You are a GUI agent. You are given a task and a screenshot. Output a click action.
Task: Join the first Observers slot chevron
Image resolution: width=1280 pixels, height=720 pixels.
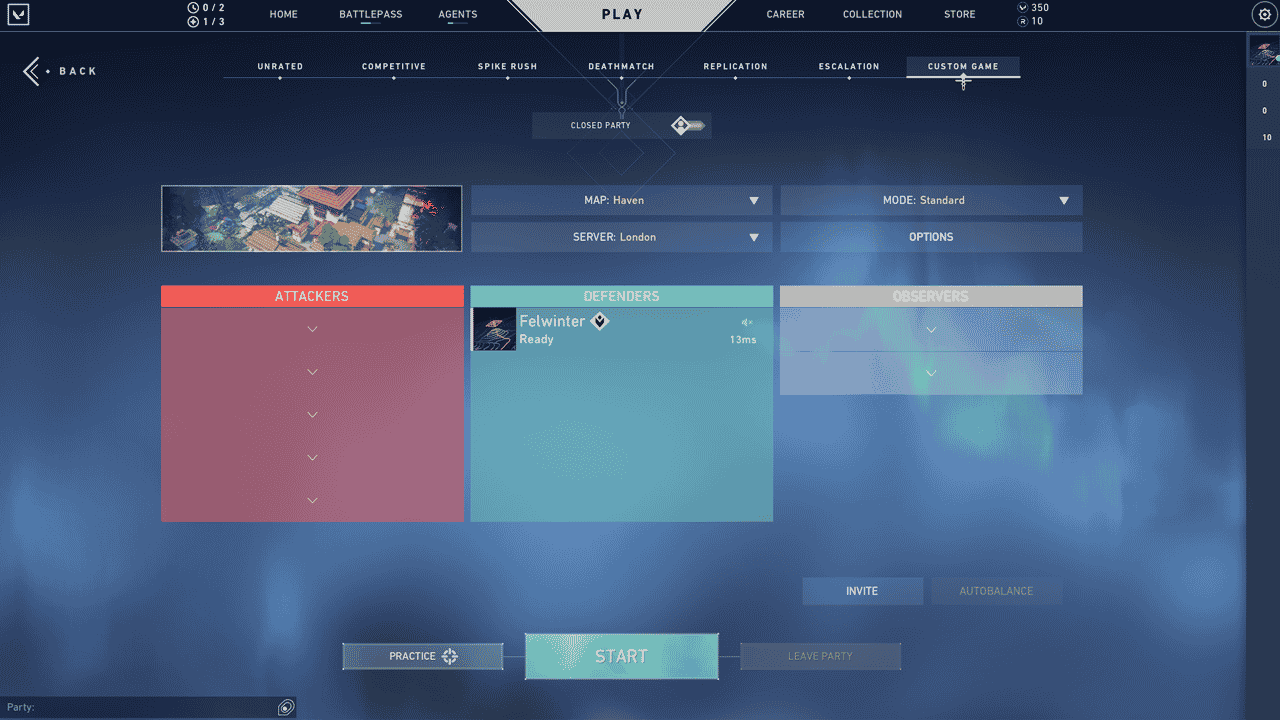(931, 329)
